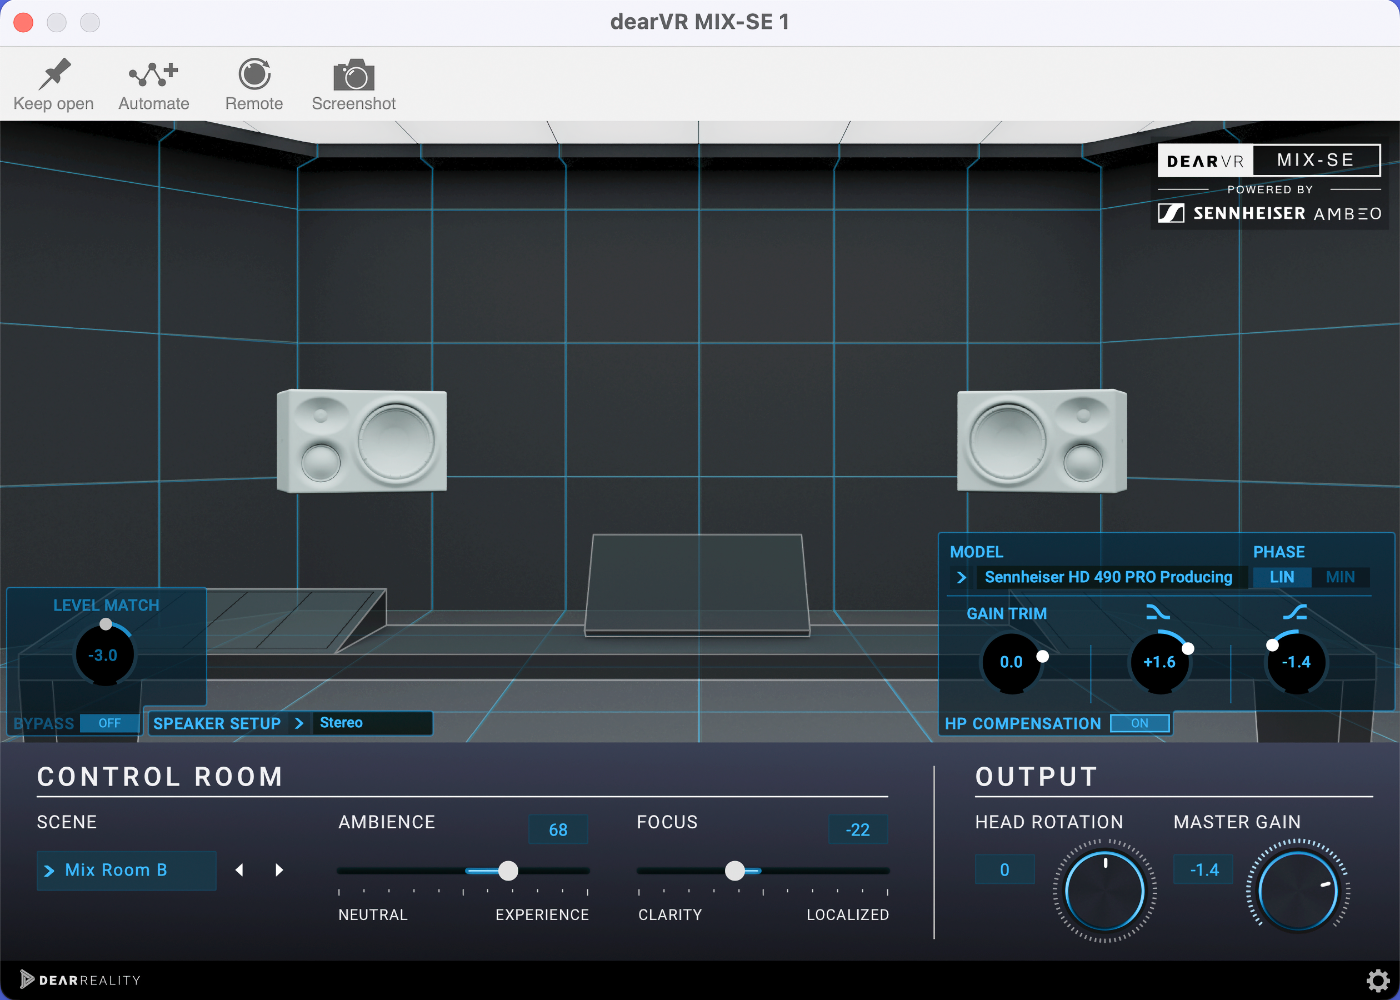Click the Dear Reality logo
This screenshot has width=1400, height=1000.
tap(81, 980)
